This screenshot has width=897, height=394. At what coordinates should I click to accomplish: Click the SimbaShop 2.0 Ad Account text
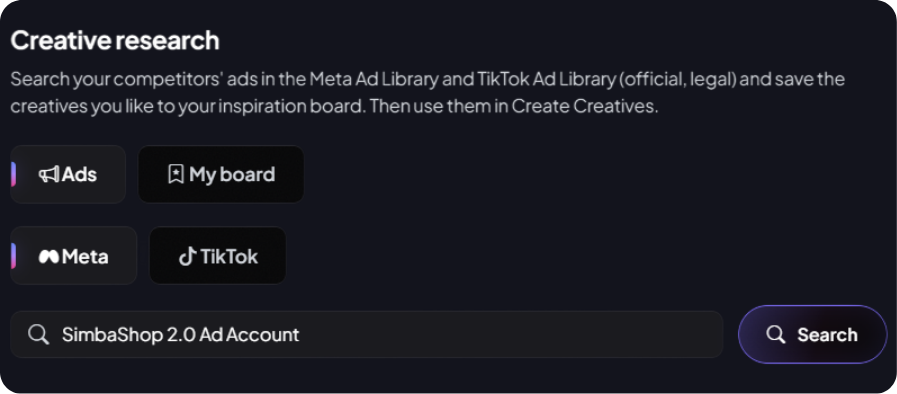point(180,335)
